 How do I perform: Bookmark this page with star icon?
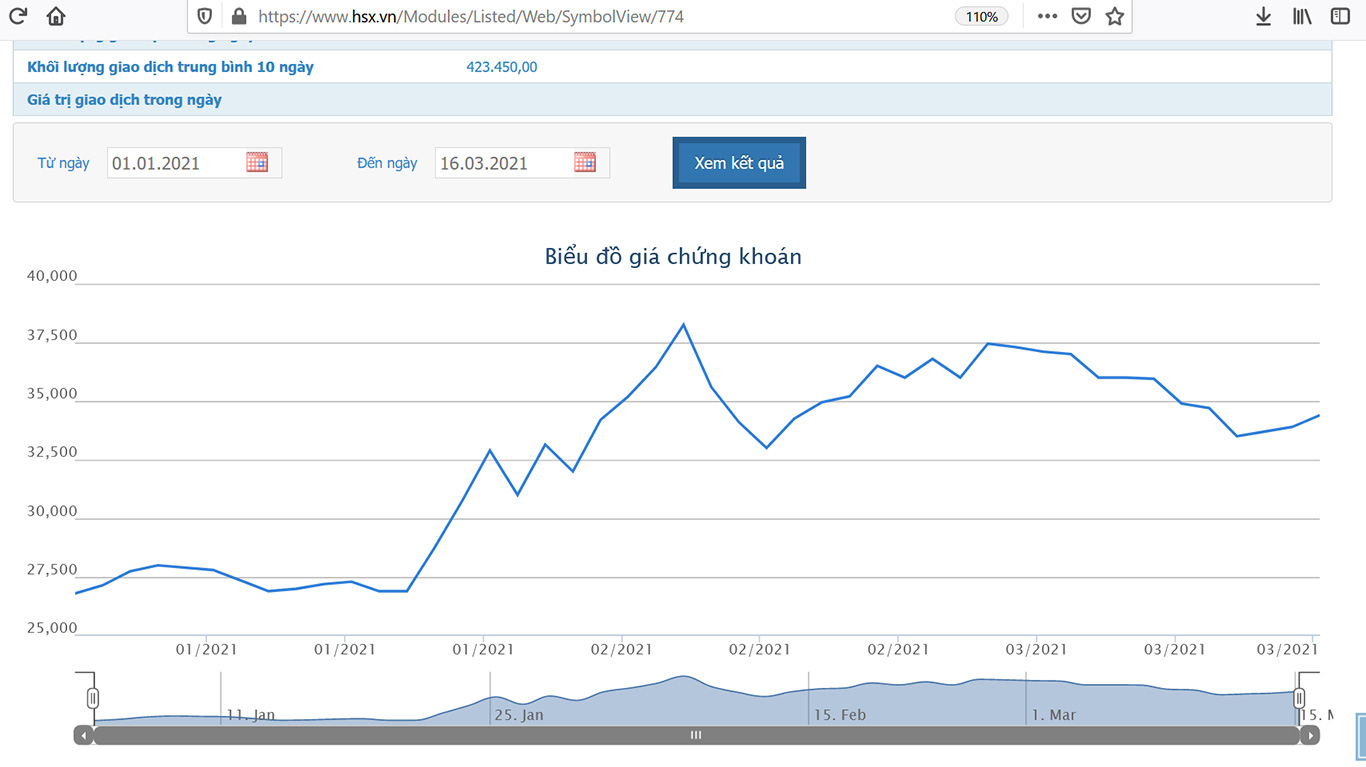[x=1115, y=16]
